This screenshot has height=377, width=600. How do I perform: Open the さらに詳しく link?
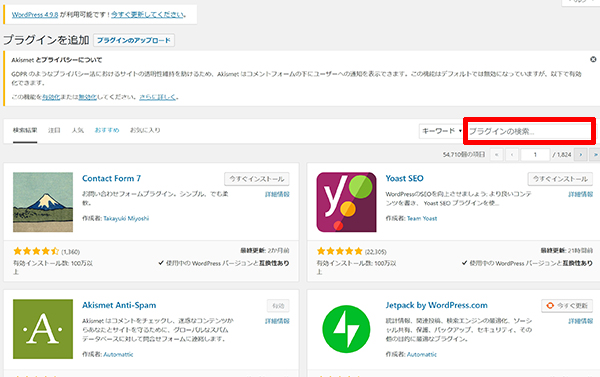[x=157, y=97]
